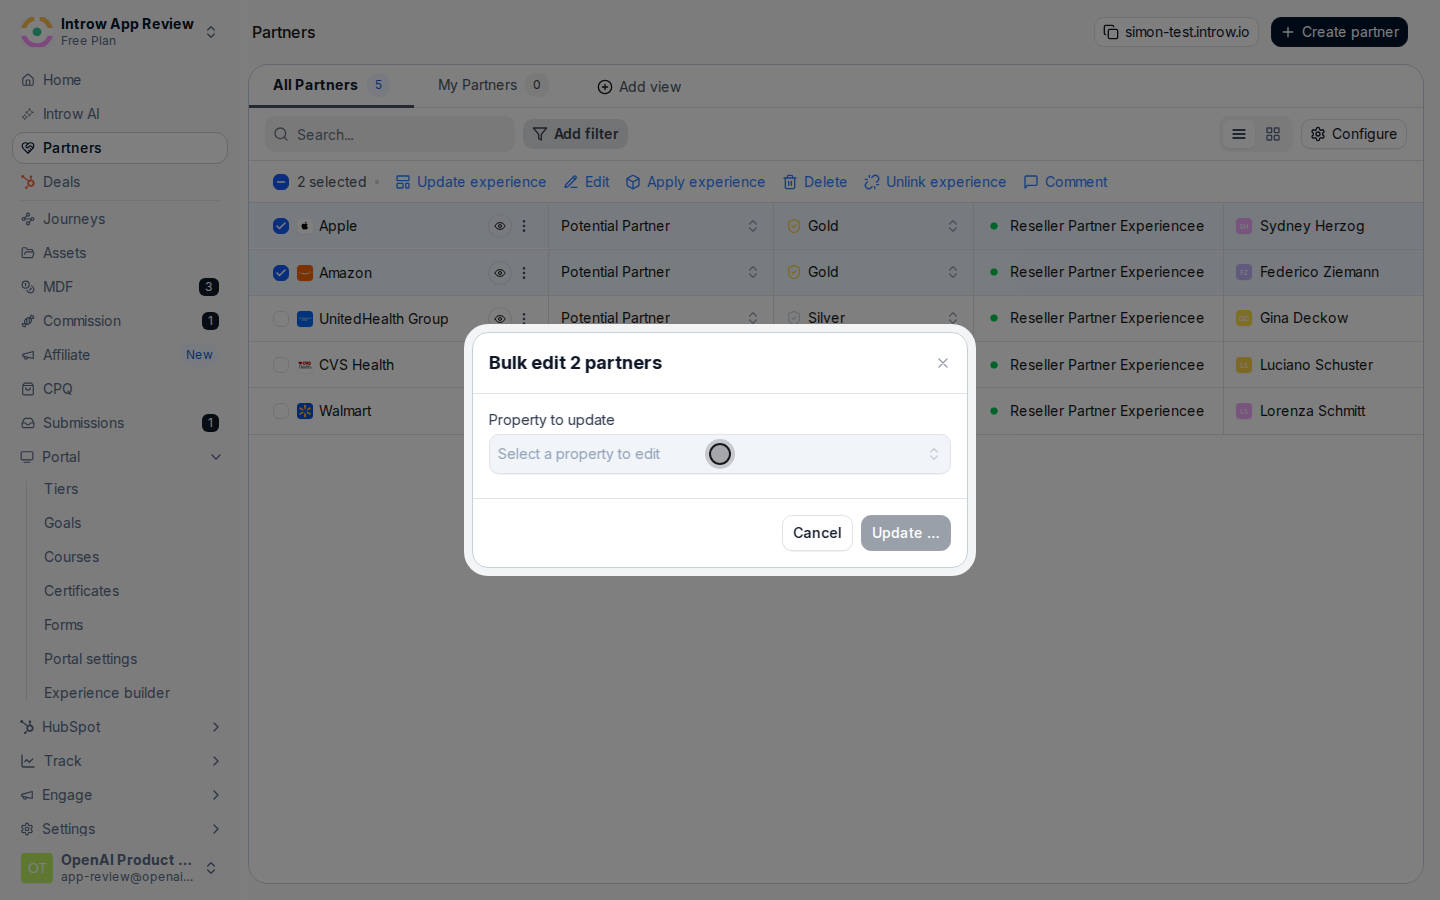Switch to list layout view
This screenshot has width=1440, height=900.
(x=1239, y=134)
